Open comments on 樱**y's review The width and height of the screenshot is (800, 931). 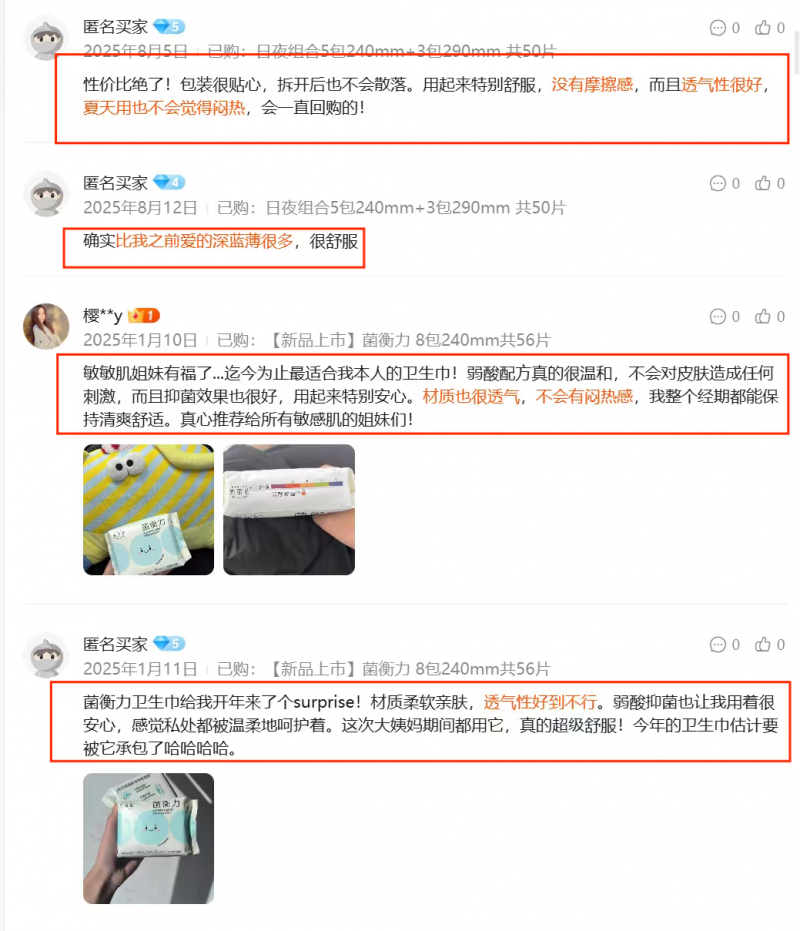point(717,316)
